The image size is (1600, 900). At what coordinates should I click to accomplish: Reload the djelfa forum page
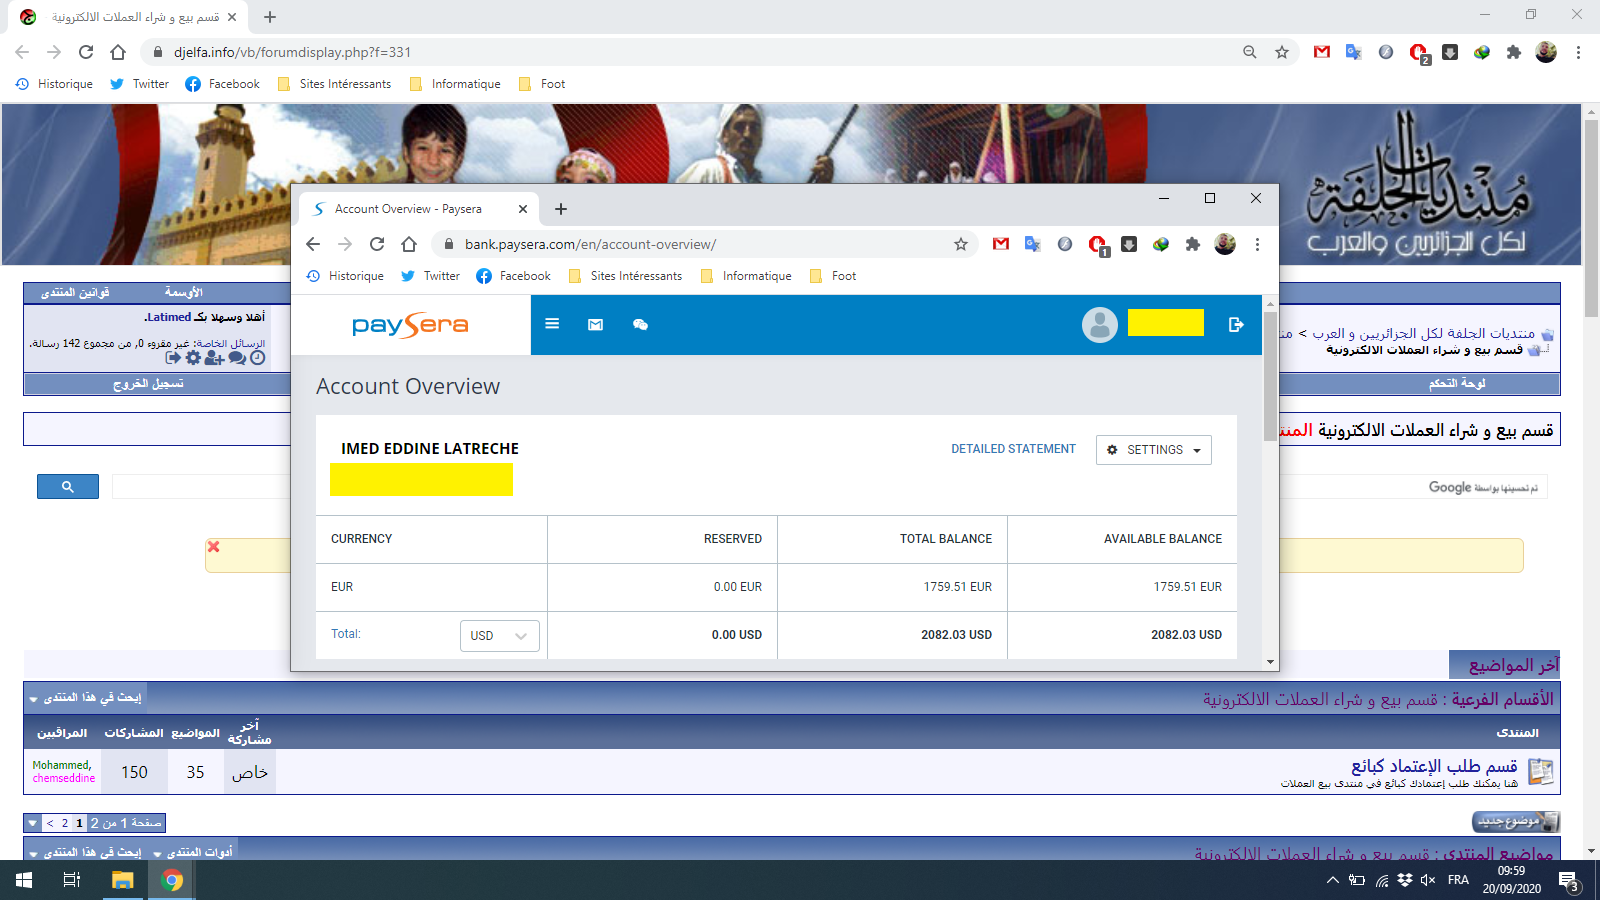click(x=86, y=52)
